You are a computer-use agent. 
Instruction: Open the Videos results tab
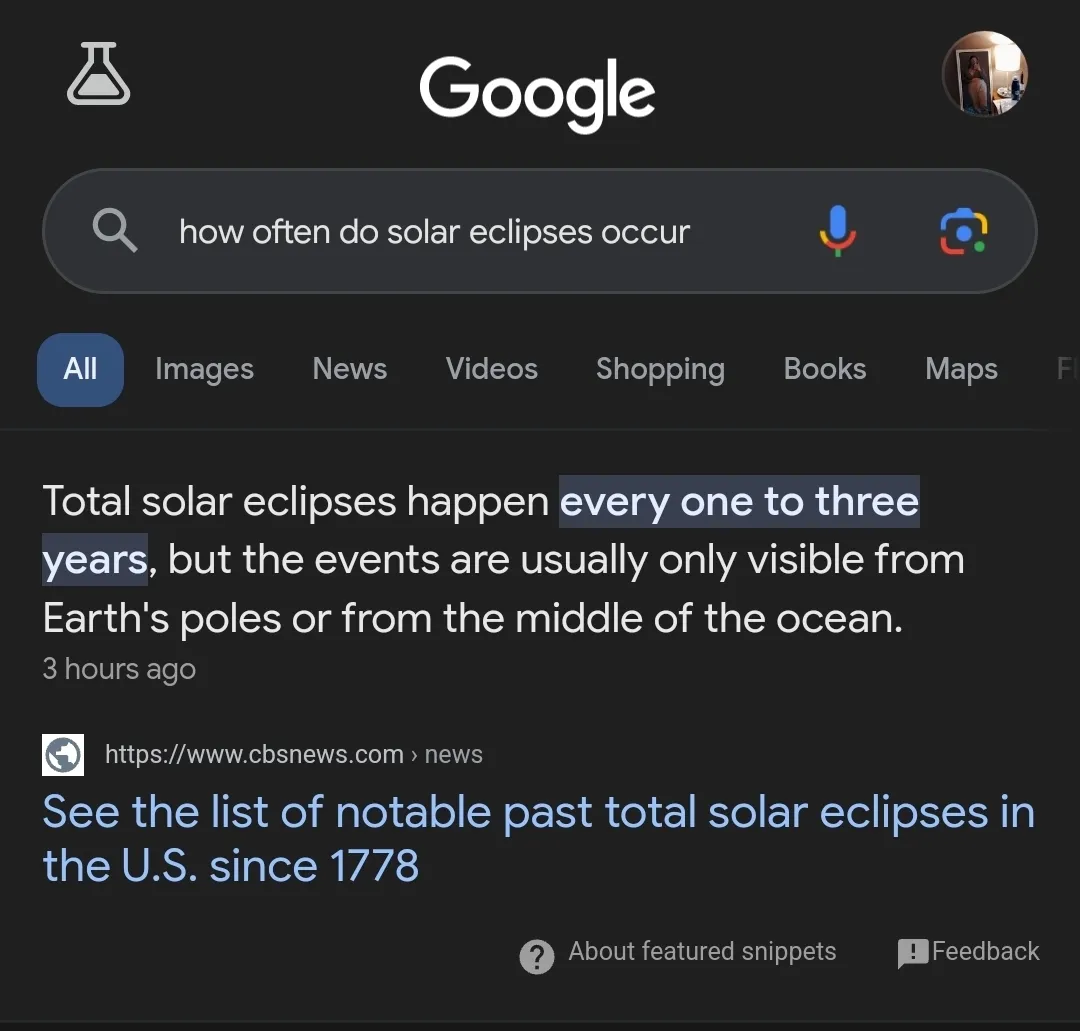(492, 369)
